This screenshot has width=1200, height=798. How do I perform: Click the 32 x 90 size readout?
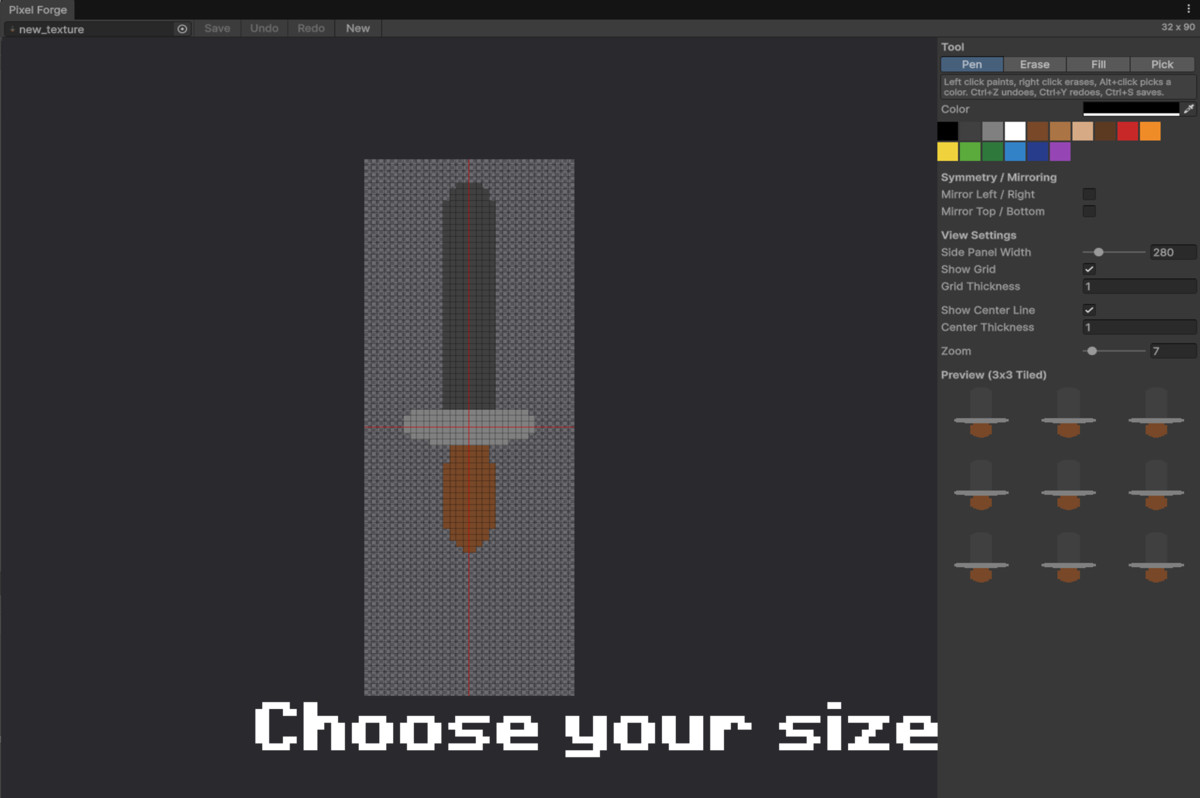(x=1178, y=28)
